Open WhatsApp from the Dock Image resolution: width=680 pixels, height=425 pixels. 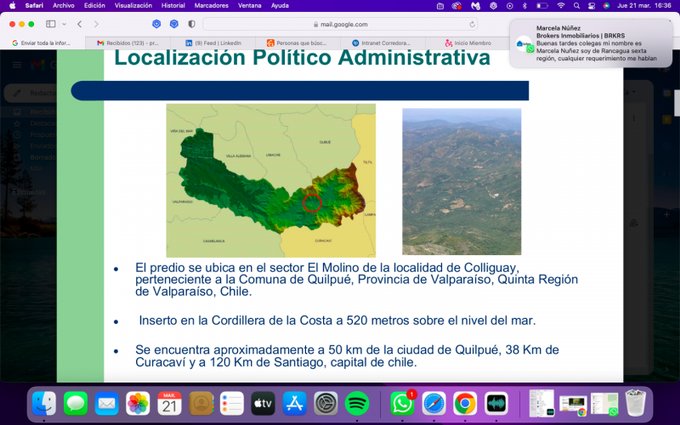pyautogui.click(x=402, y=403)
